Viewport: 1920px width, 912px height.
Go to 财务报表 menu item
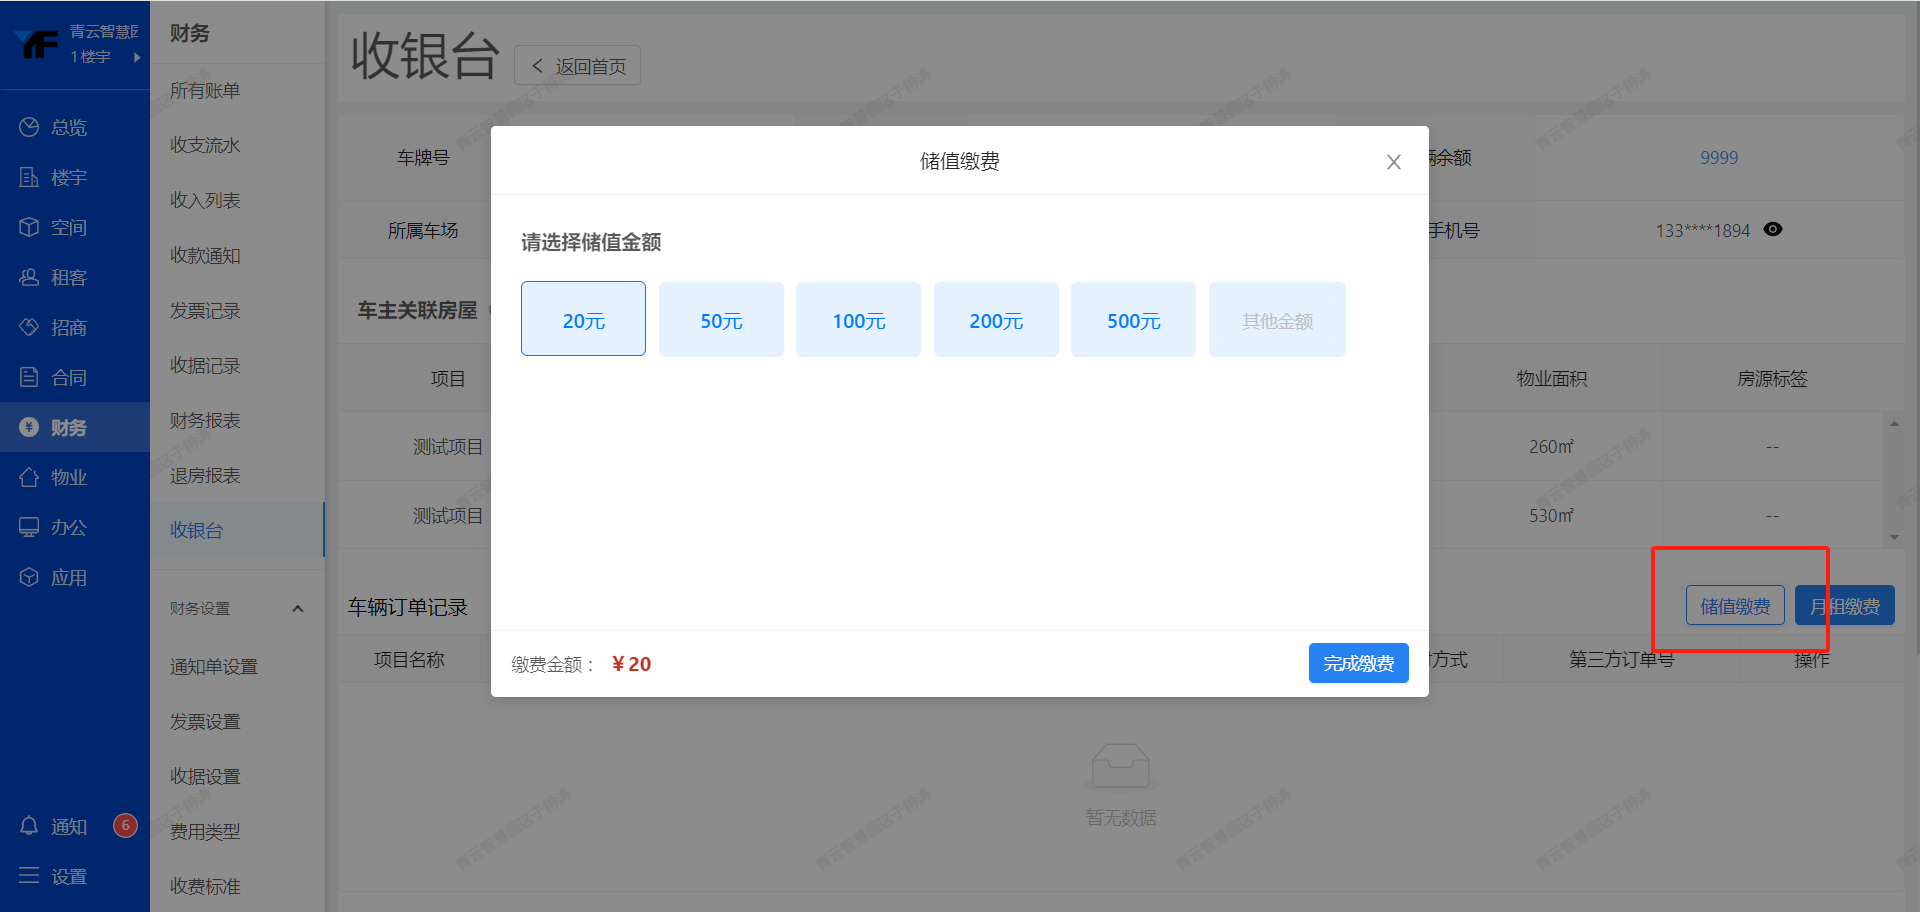coord(205,420)
